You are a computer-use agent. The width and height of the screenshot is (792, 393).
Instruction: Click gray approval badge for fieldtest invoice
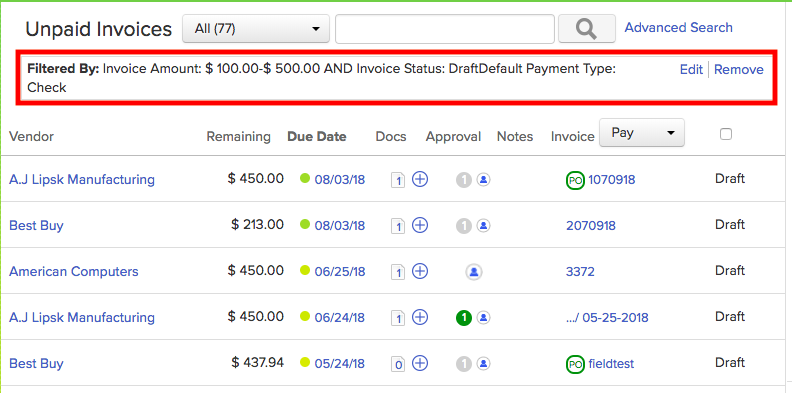click(x=464, y=364)
